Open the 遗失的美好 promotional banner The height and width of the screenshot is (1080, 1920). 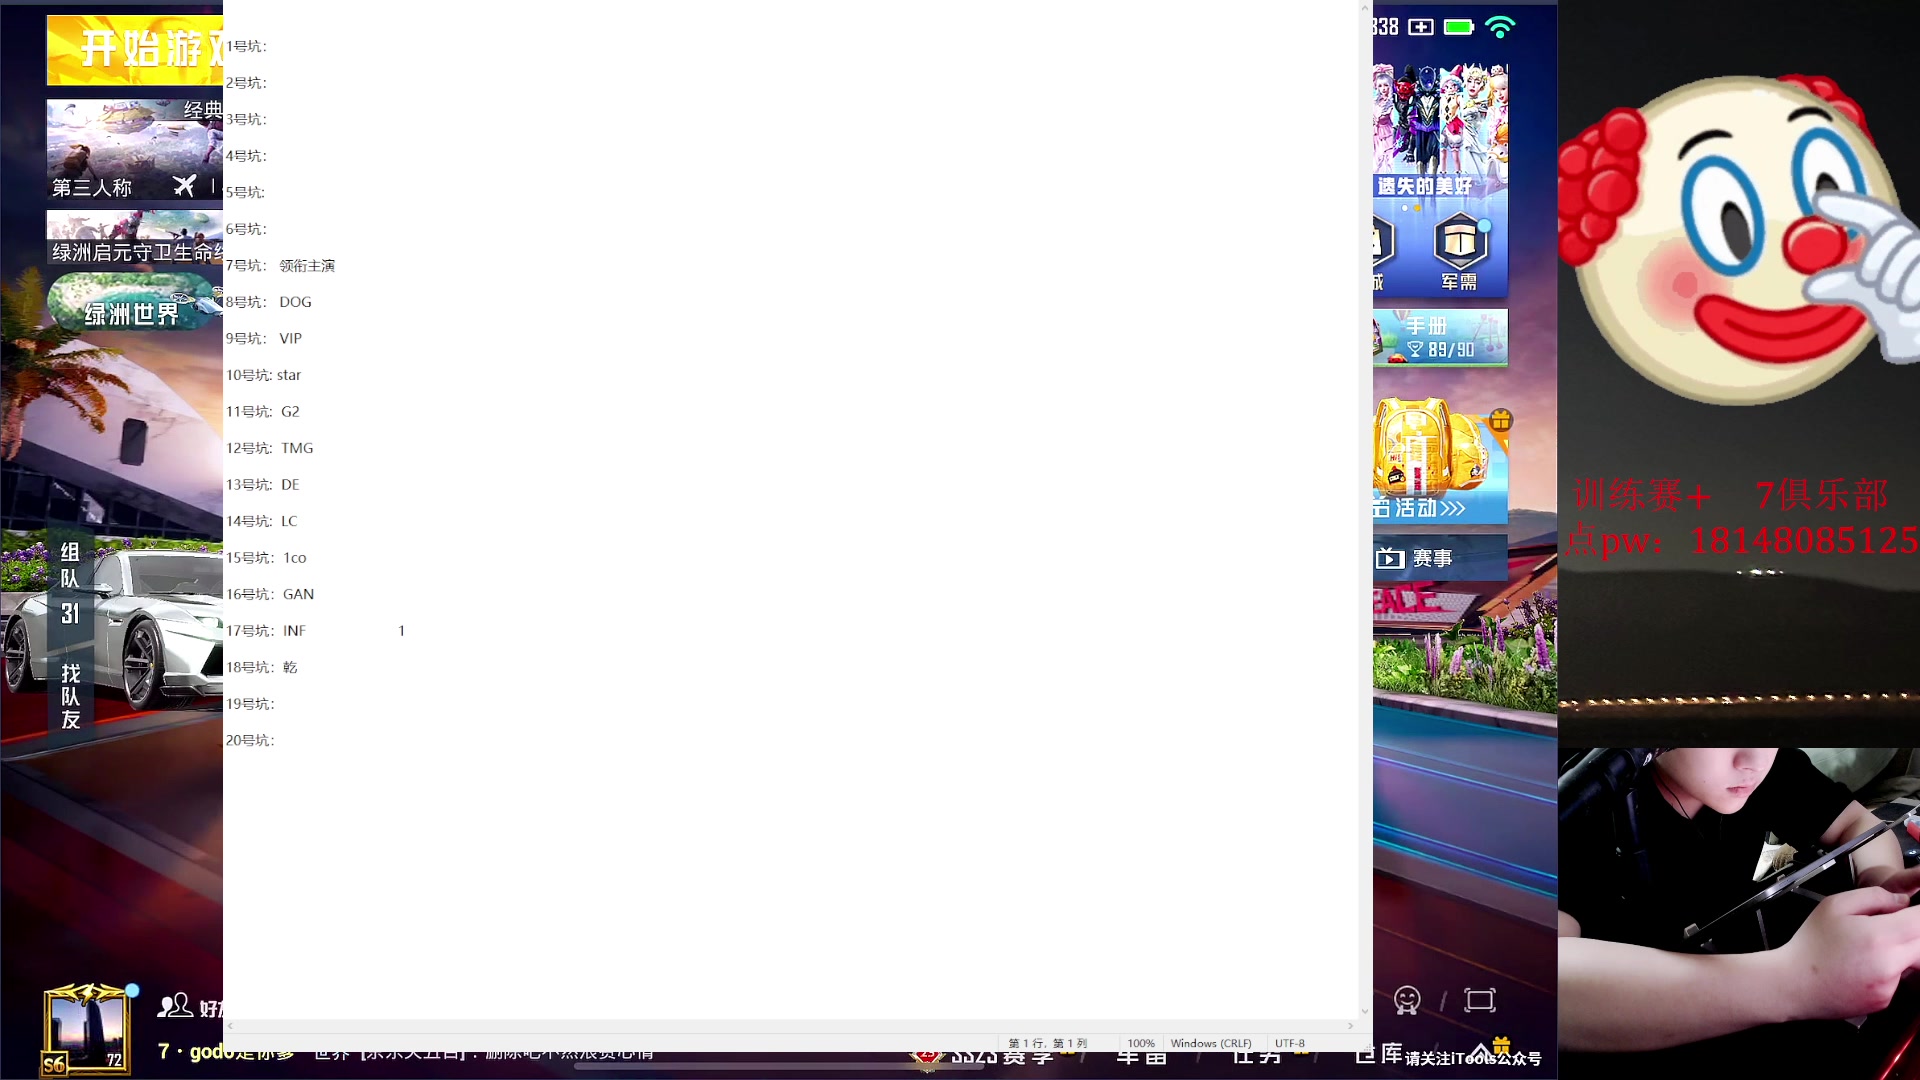pyautogui.click(x=1440, y=132)
